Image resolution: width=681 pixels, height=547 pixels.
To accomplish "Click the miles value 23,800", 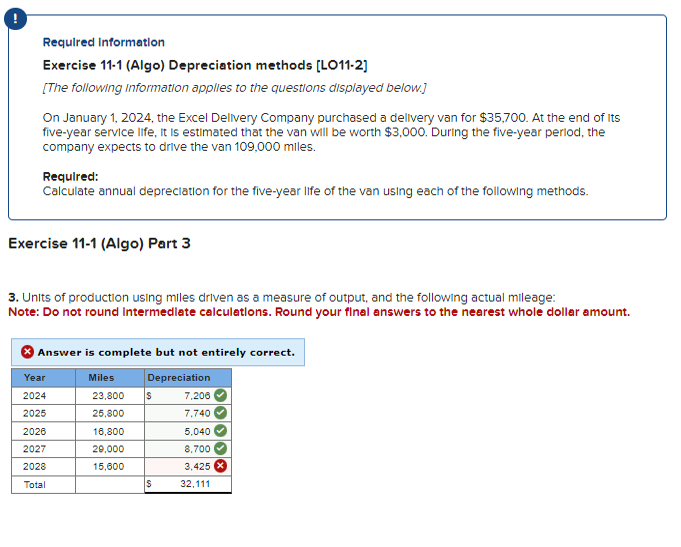I will (x=108, y=396).
